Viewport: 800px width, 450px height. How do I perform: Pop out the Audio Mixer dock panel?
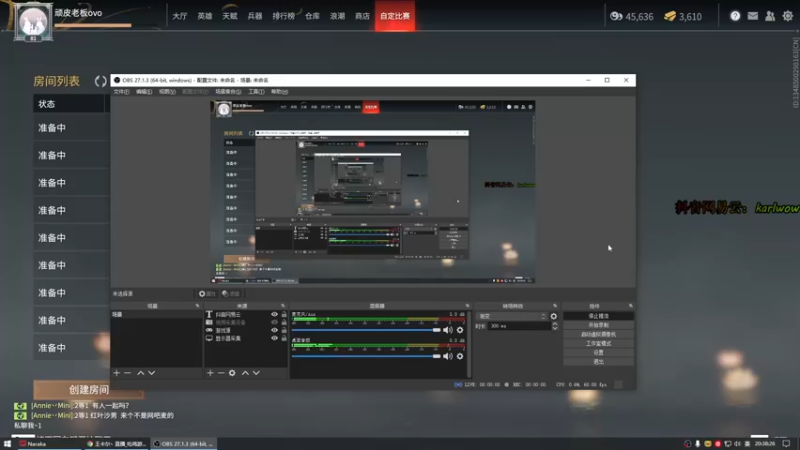(467, 306)
